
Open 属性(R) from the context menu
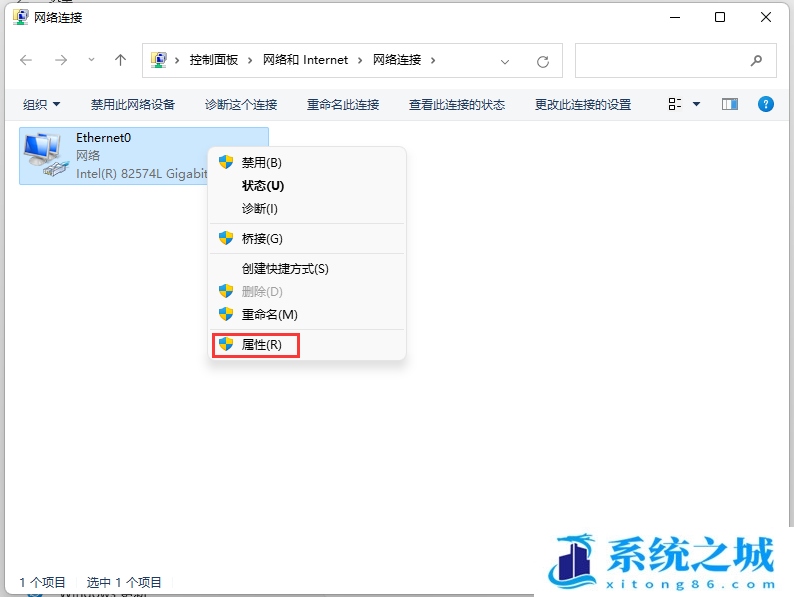[x=307, y=345]
